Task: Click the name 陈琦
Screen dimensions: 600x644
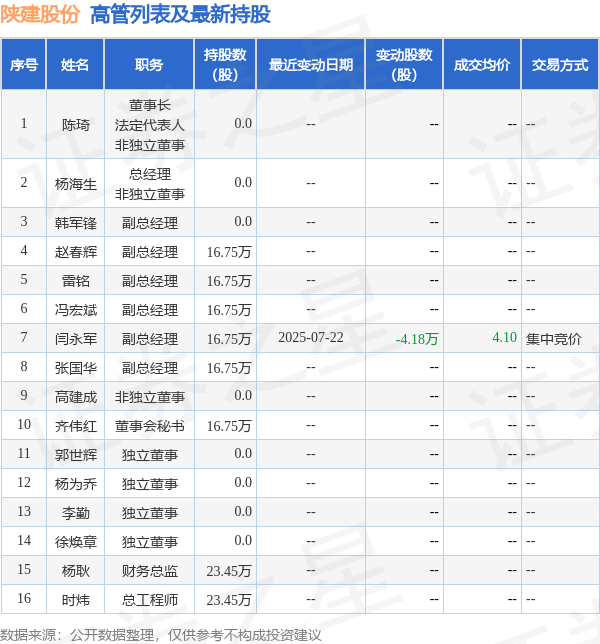Action: click(x=76, y=124)
